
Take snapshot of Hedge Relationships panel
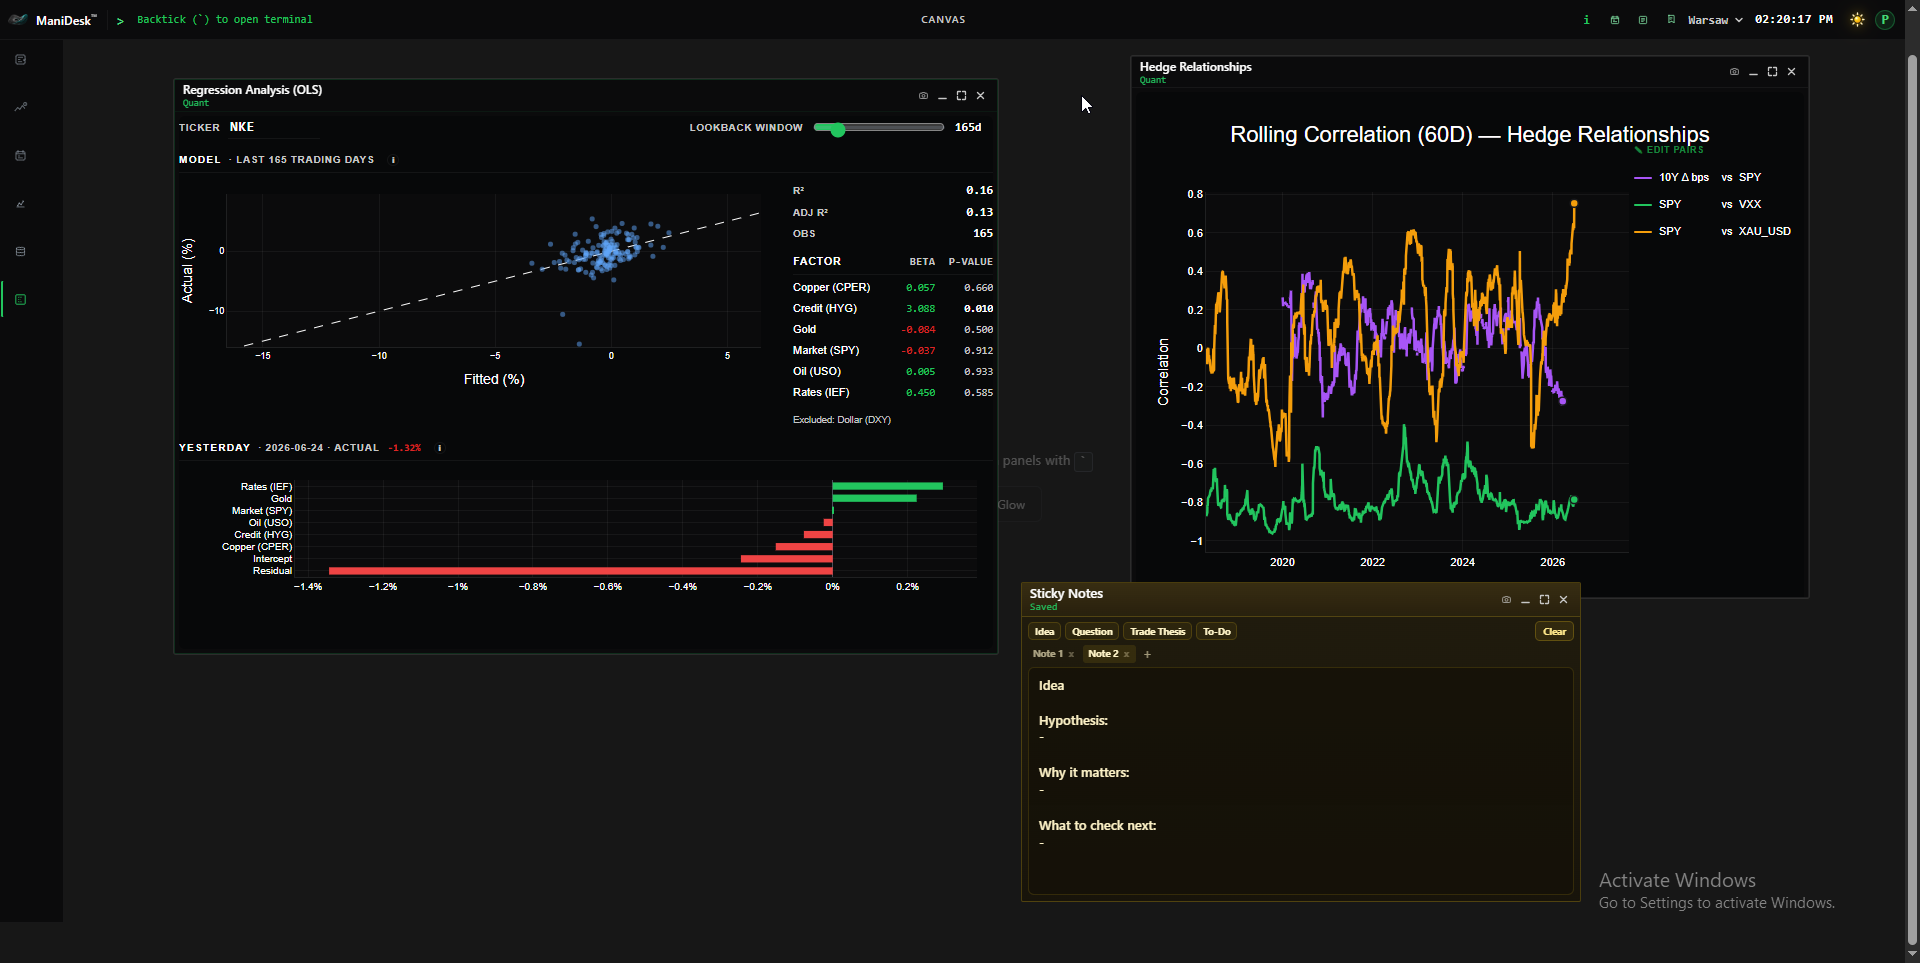[1734, 72]
